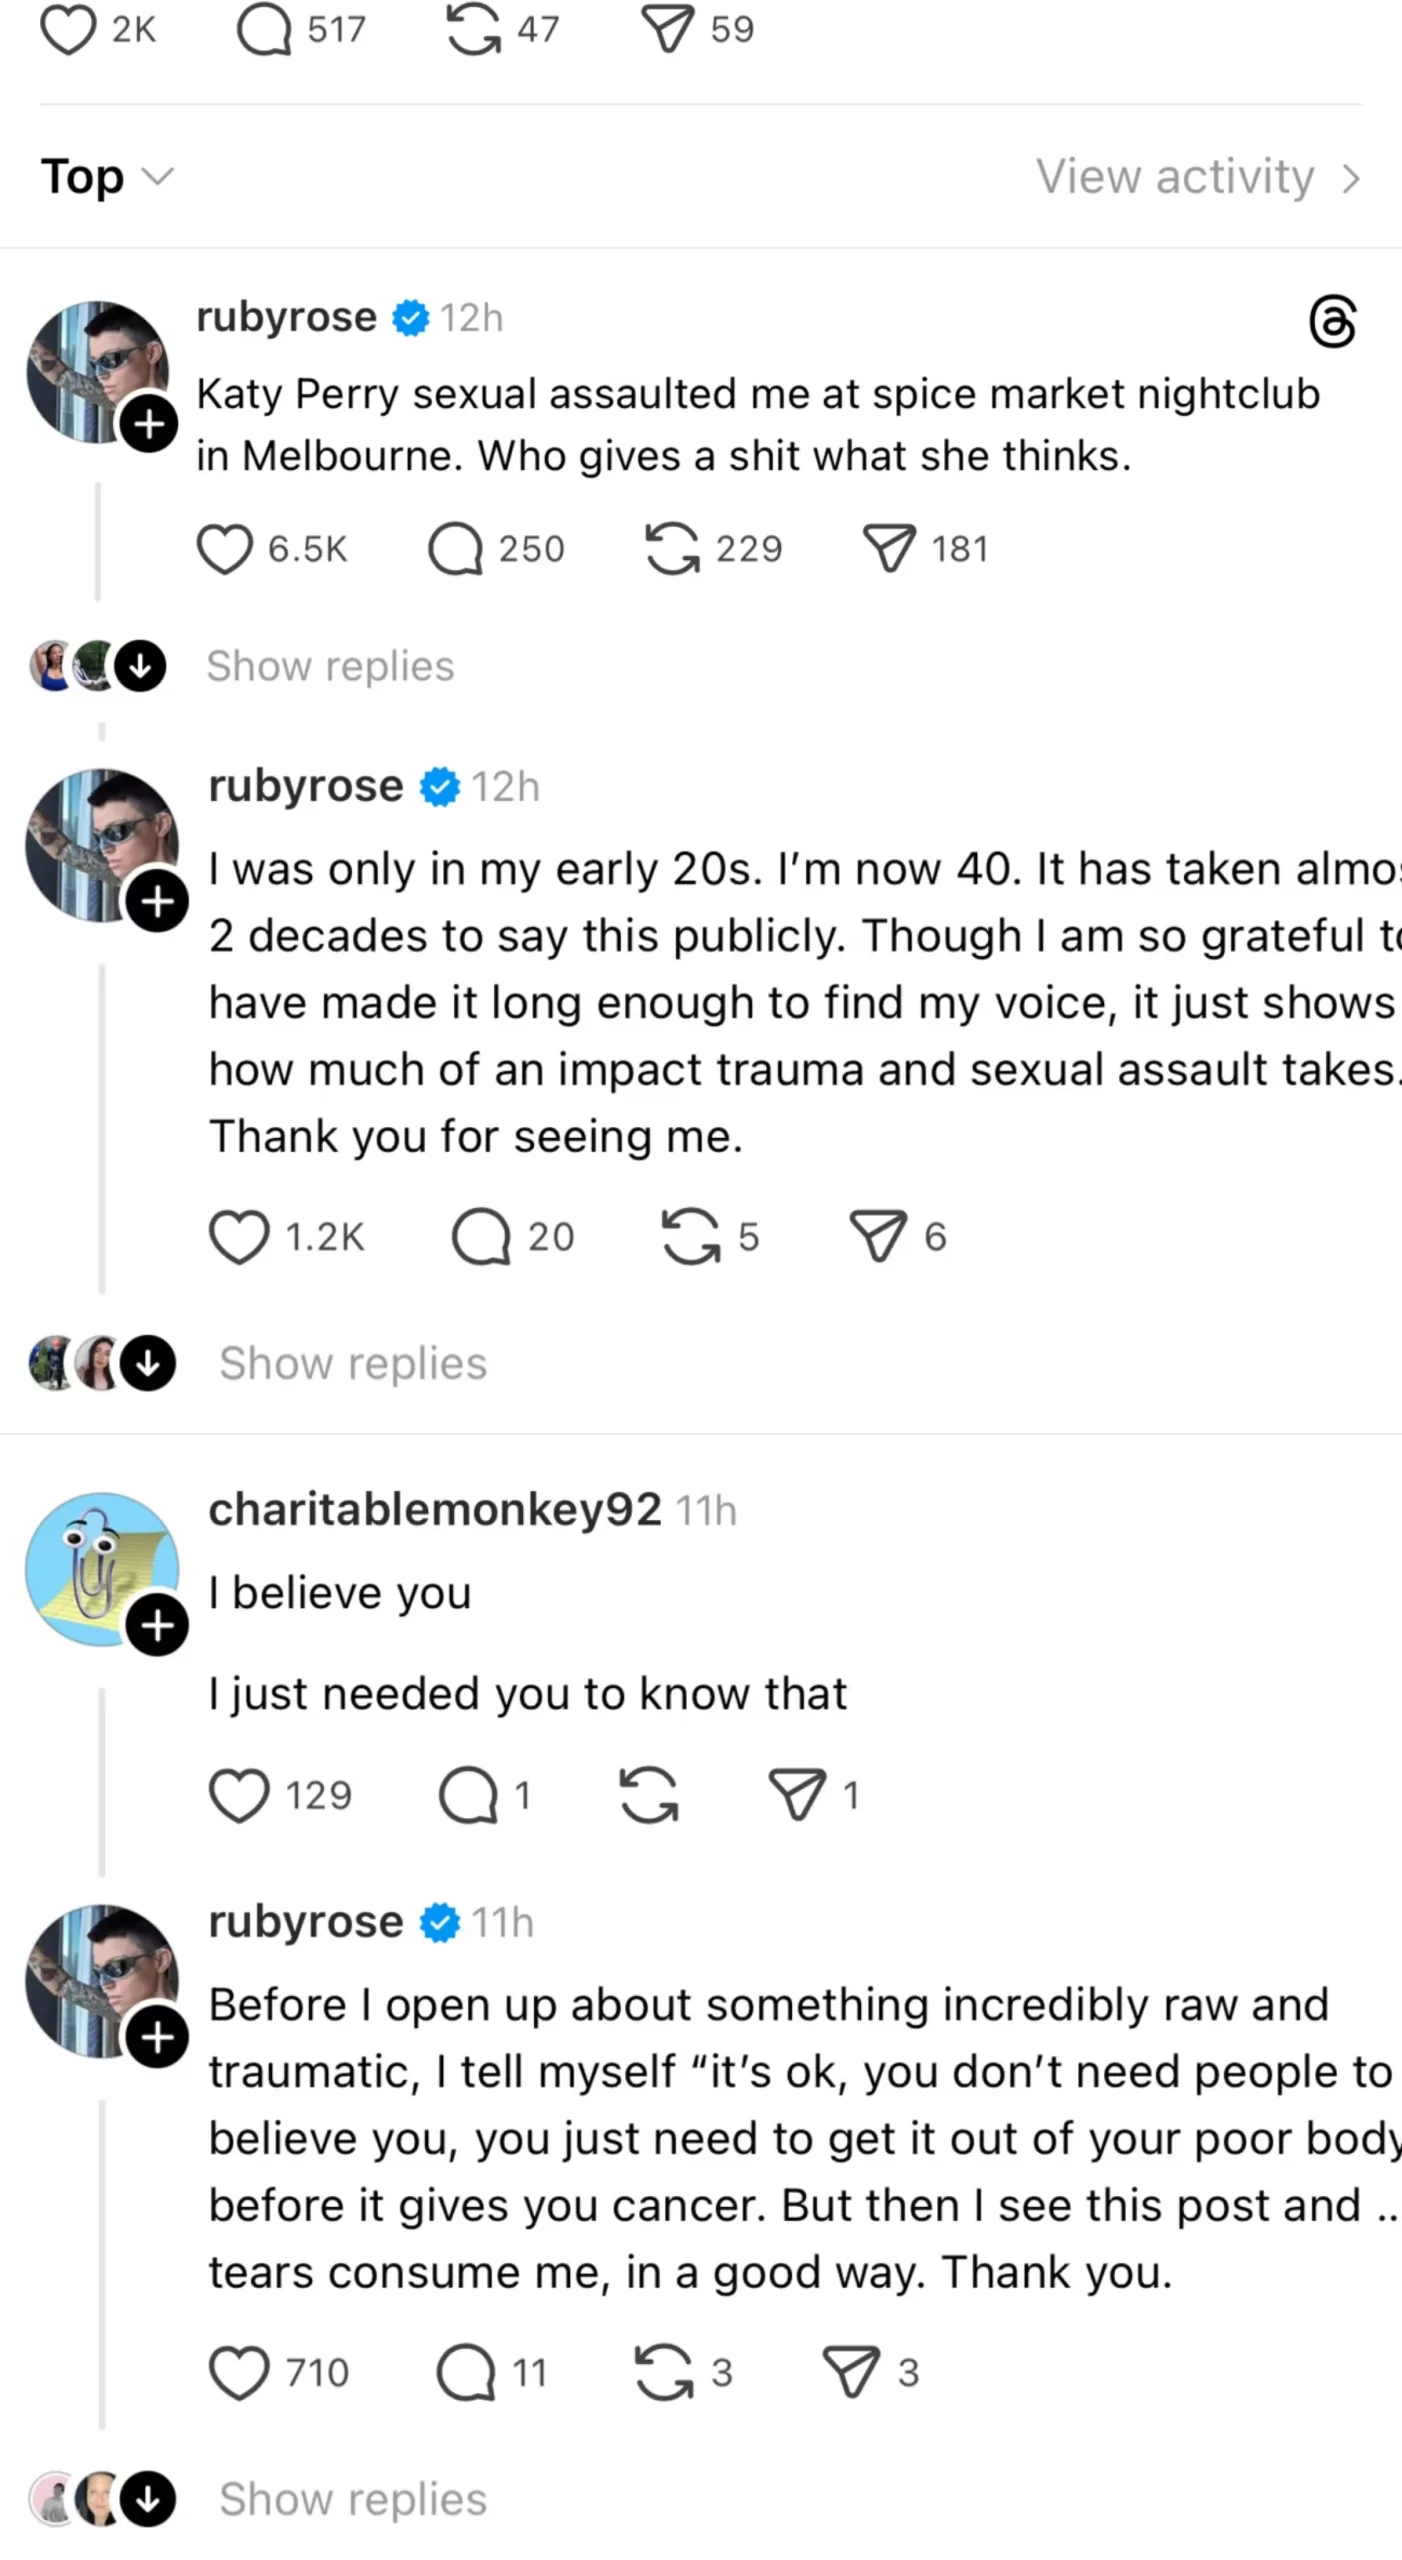Like charitablemonkey92's comment

coord(239,1795)
